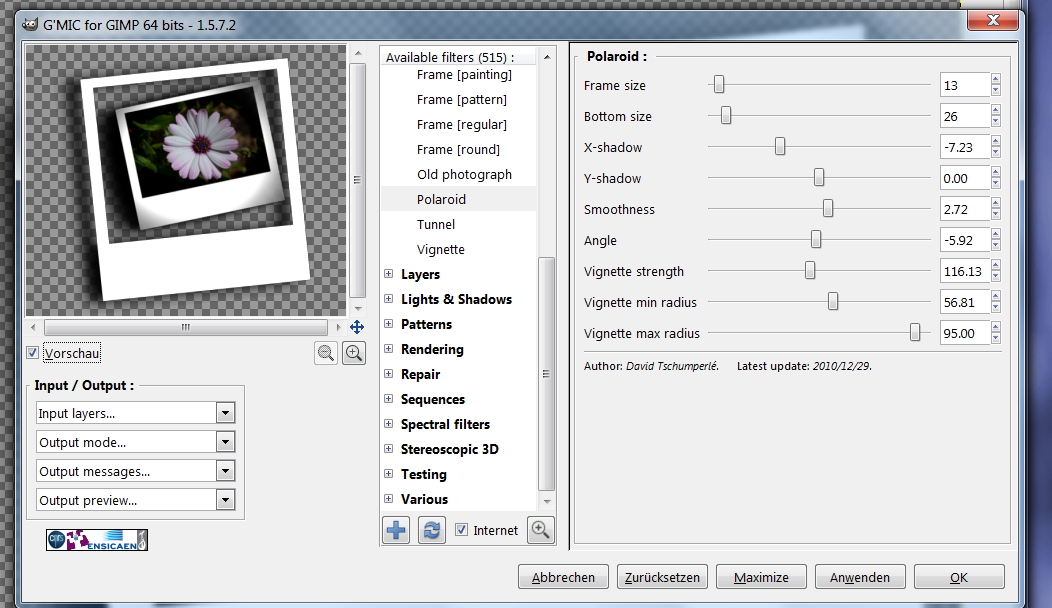Toggle the Internet checkbox
This screenshot has height=608, width=1052.
[462, 529]
